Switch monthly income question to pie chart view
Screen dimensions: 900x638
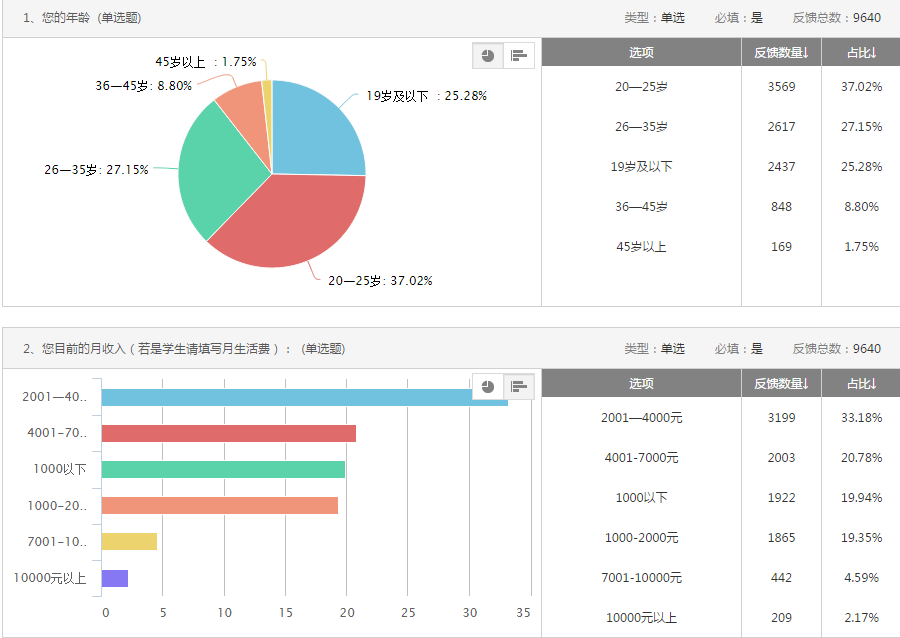(x=487, y=387)
